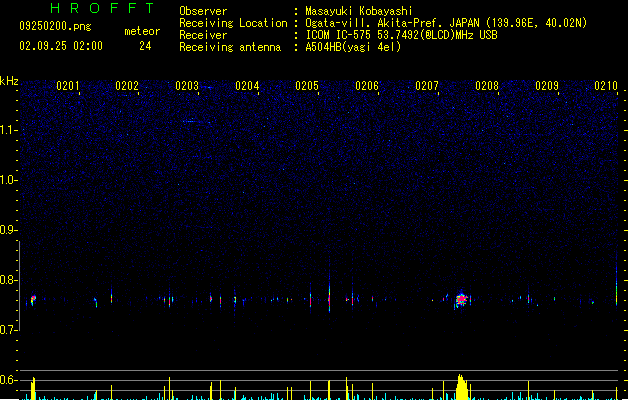Image resolution: width=629 pixels, height=400 pixels.
Task: Click the Receiving antenna label
Action: [x=230, y=47]
